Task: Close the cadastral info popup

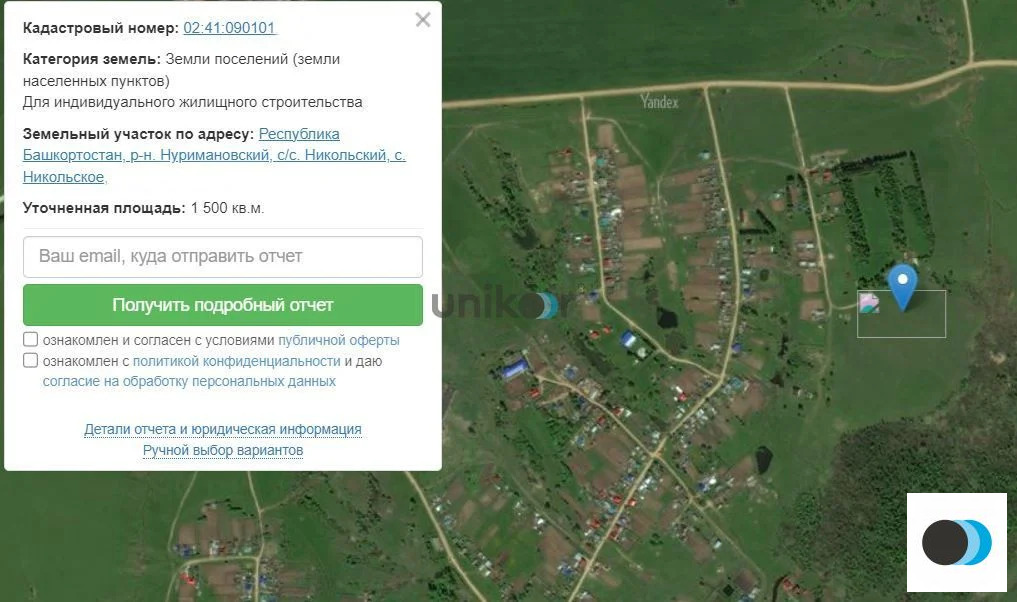Action: pyautogui.click(x=423, y=19)
